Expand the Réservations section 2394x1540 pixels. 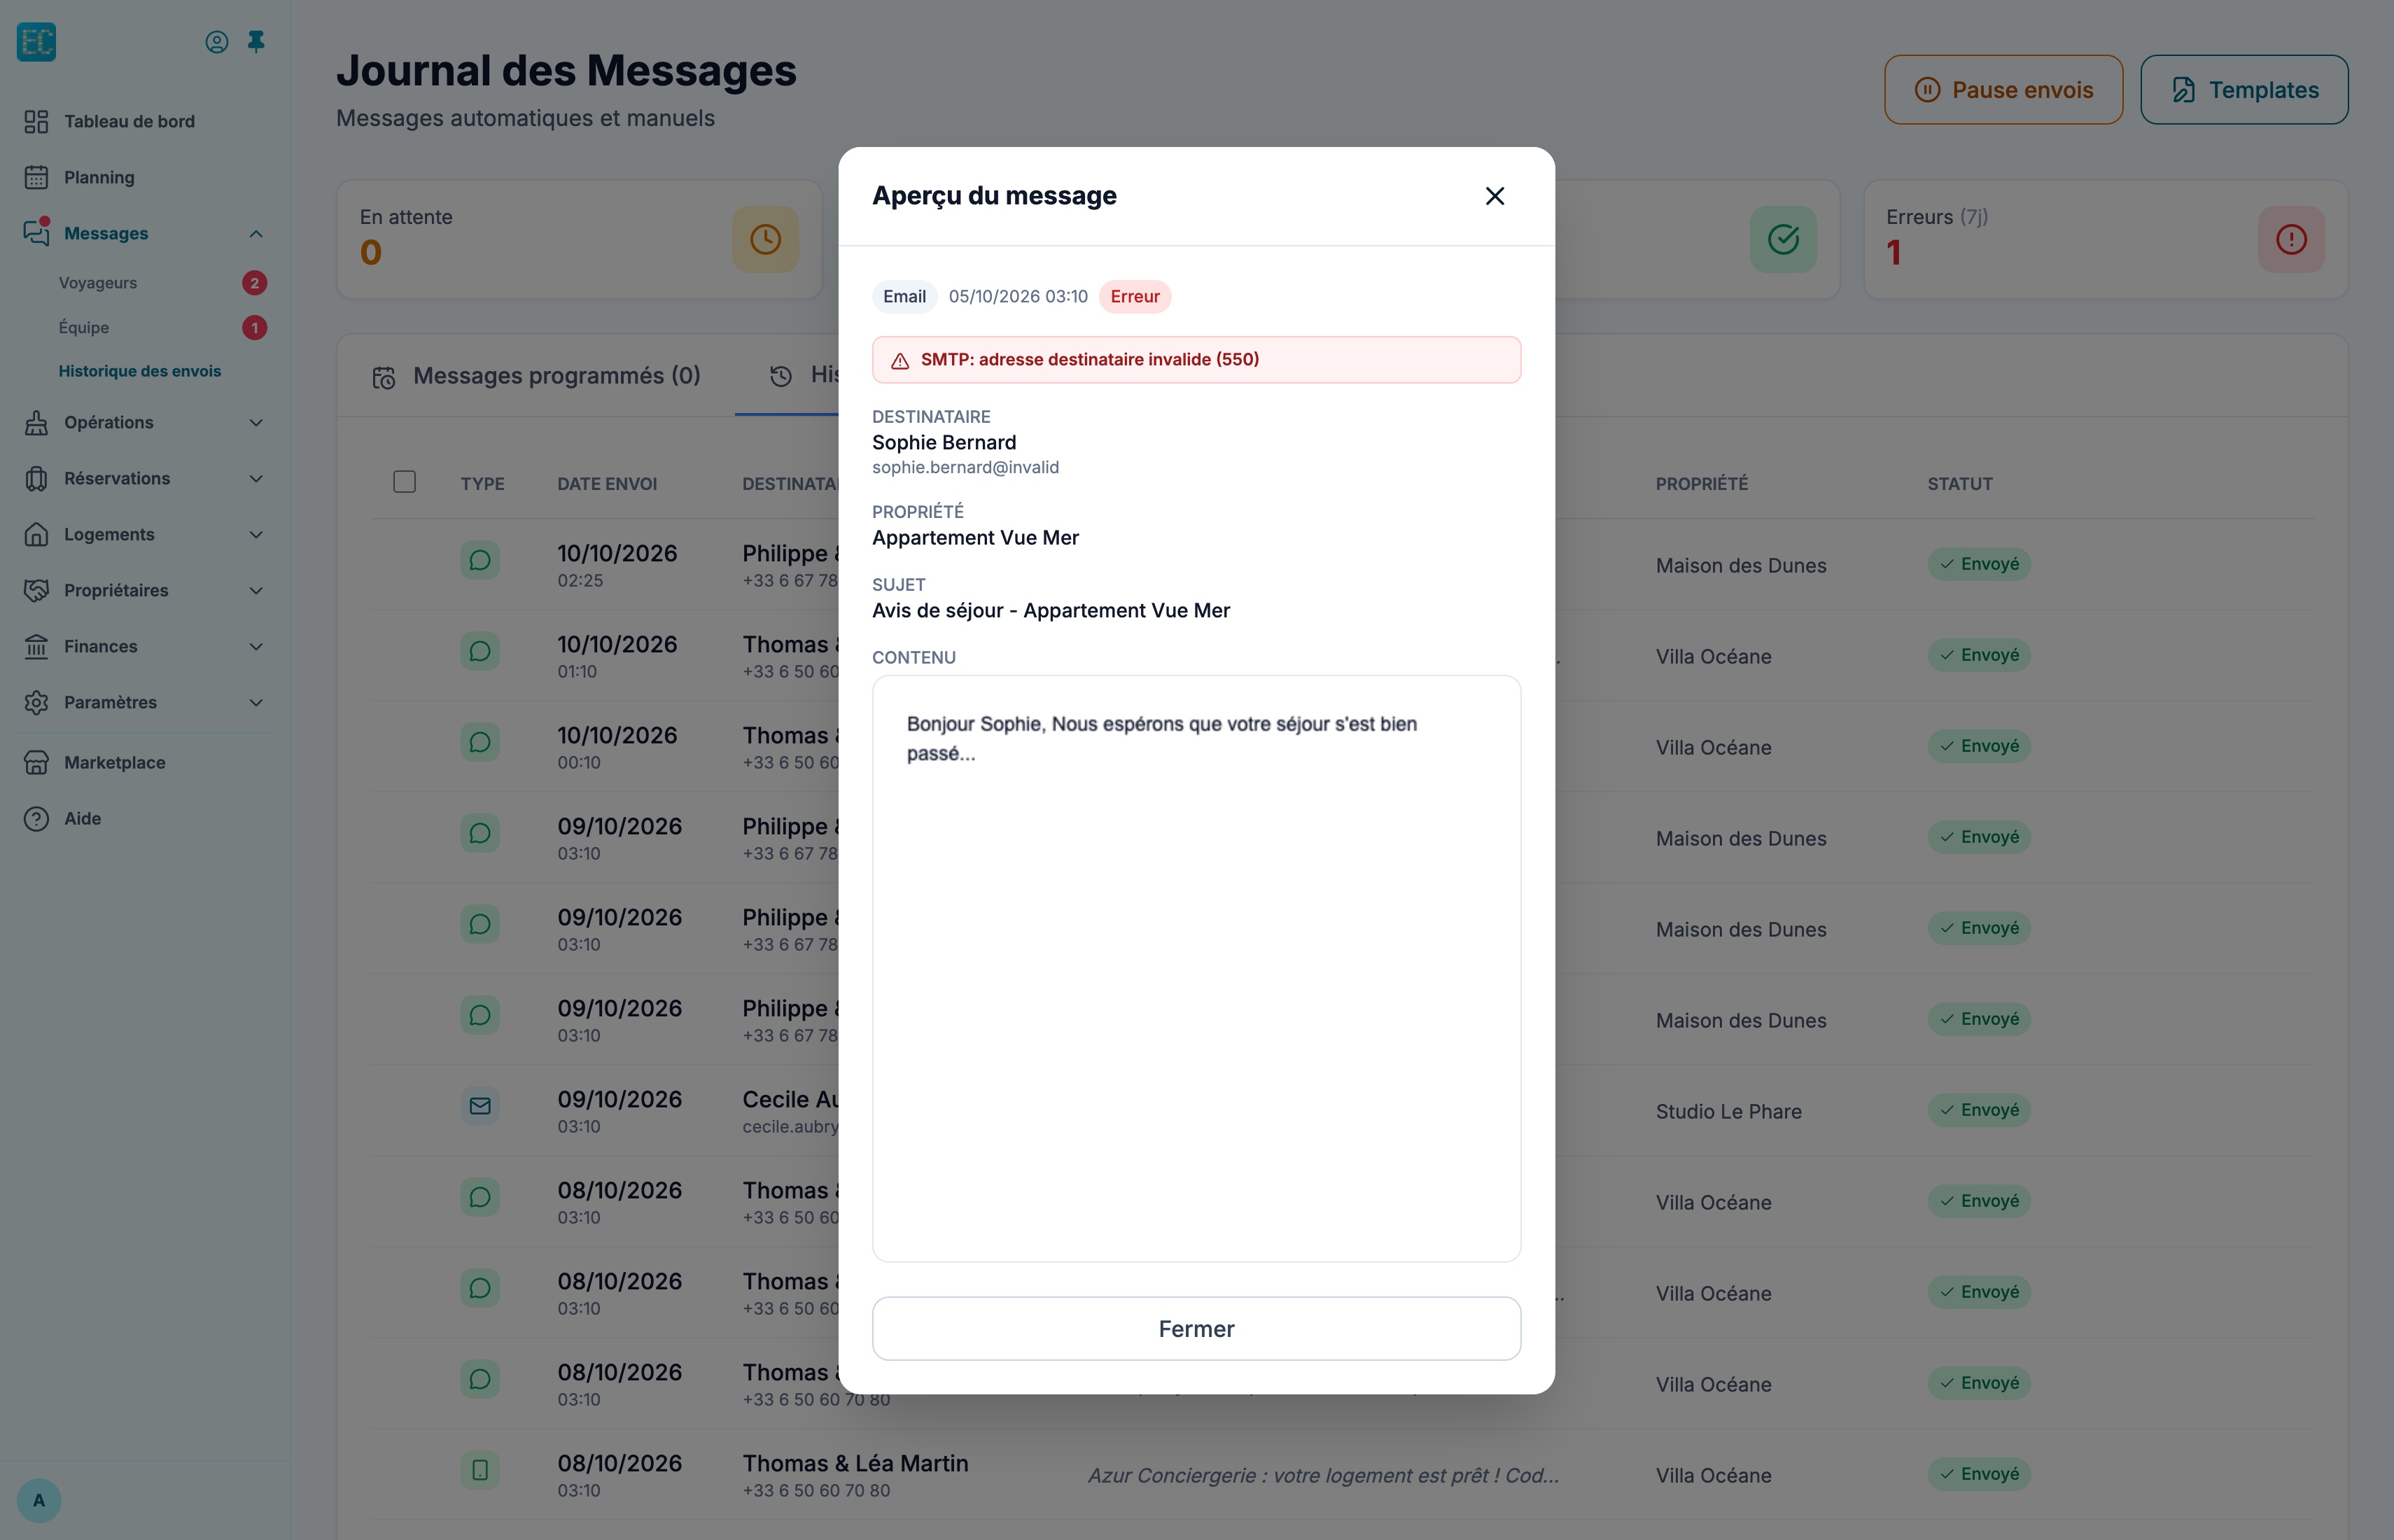146,478
